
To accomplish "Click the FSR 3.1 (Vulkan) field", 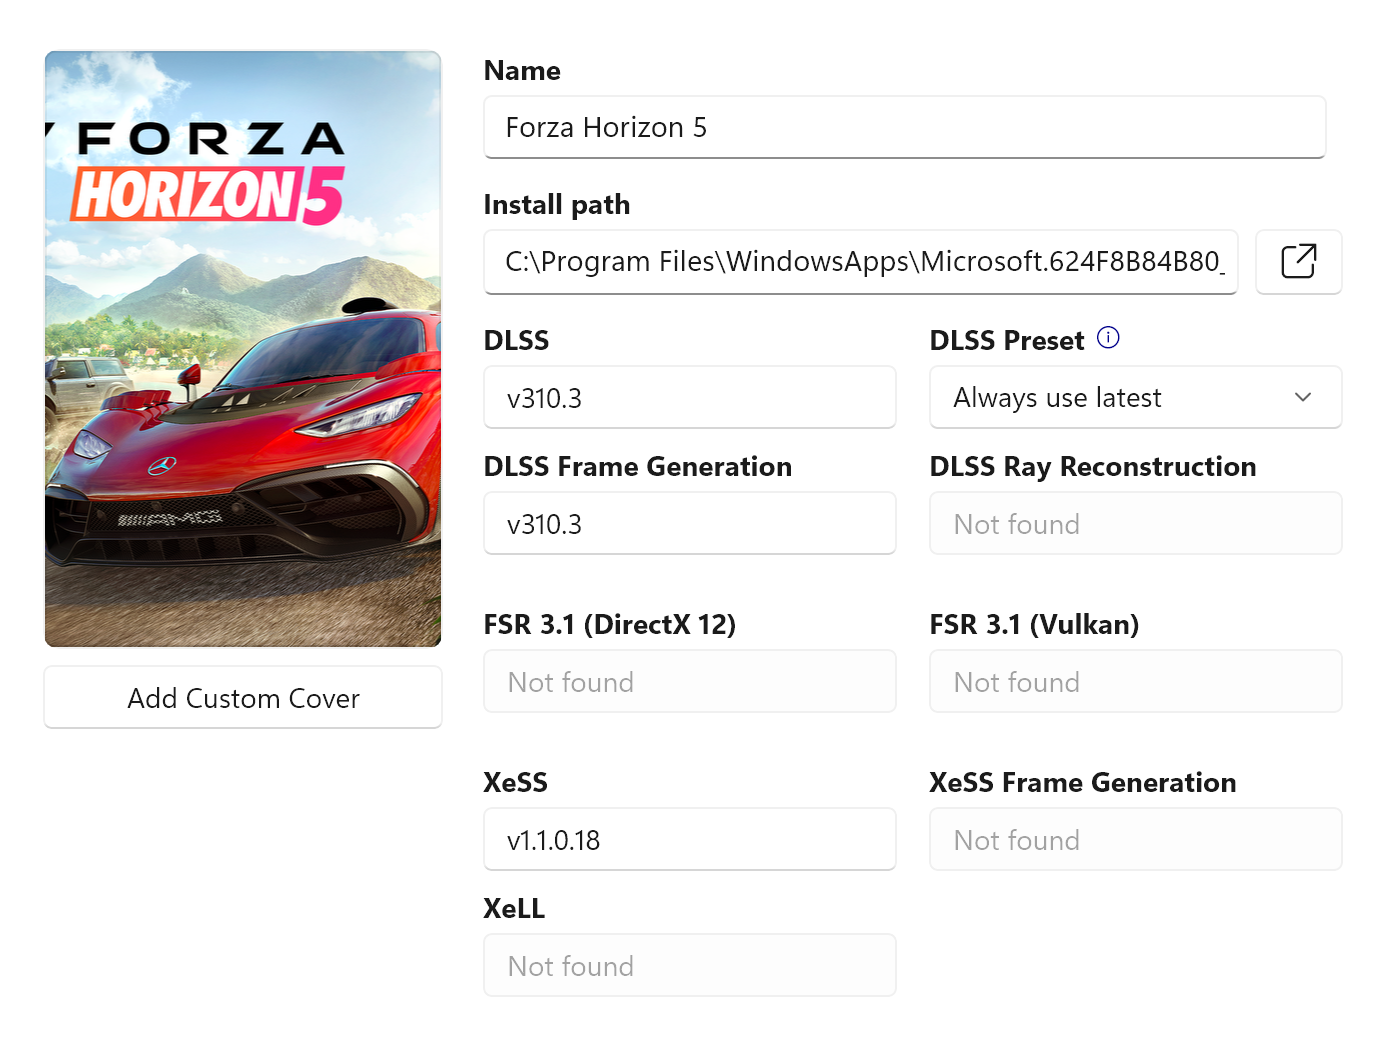I will pyautogui.click(x=1135, y=682).
